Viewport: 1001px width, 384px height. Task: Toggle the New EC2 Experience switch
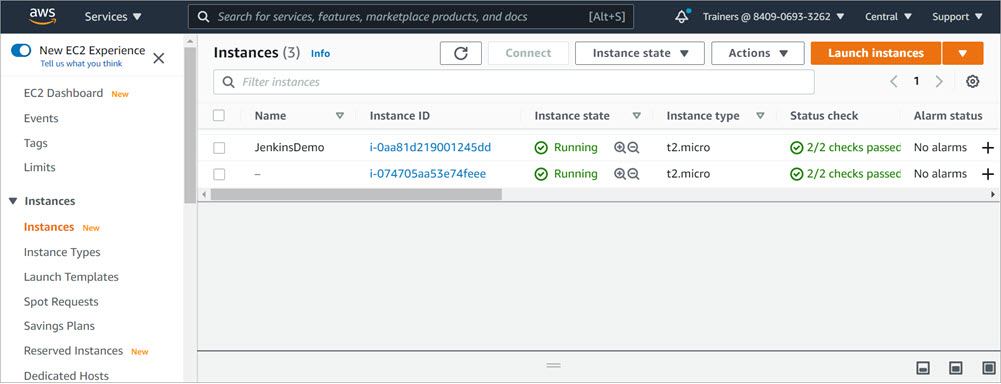pos(21,50)
